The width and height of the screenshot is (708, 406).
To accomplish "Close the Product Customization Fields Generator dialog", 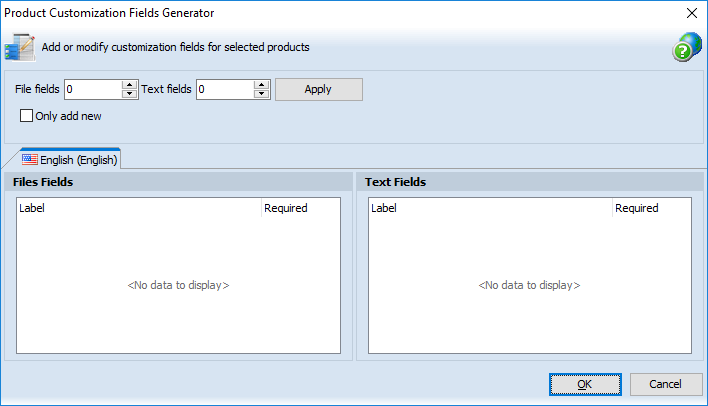I will (x=691, y=13).
